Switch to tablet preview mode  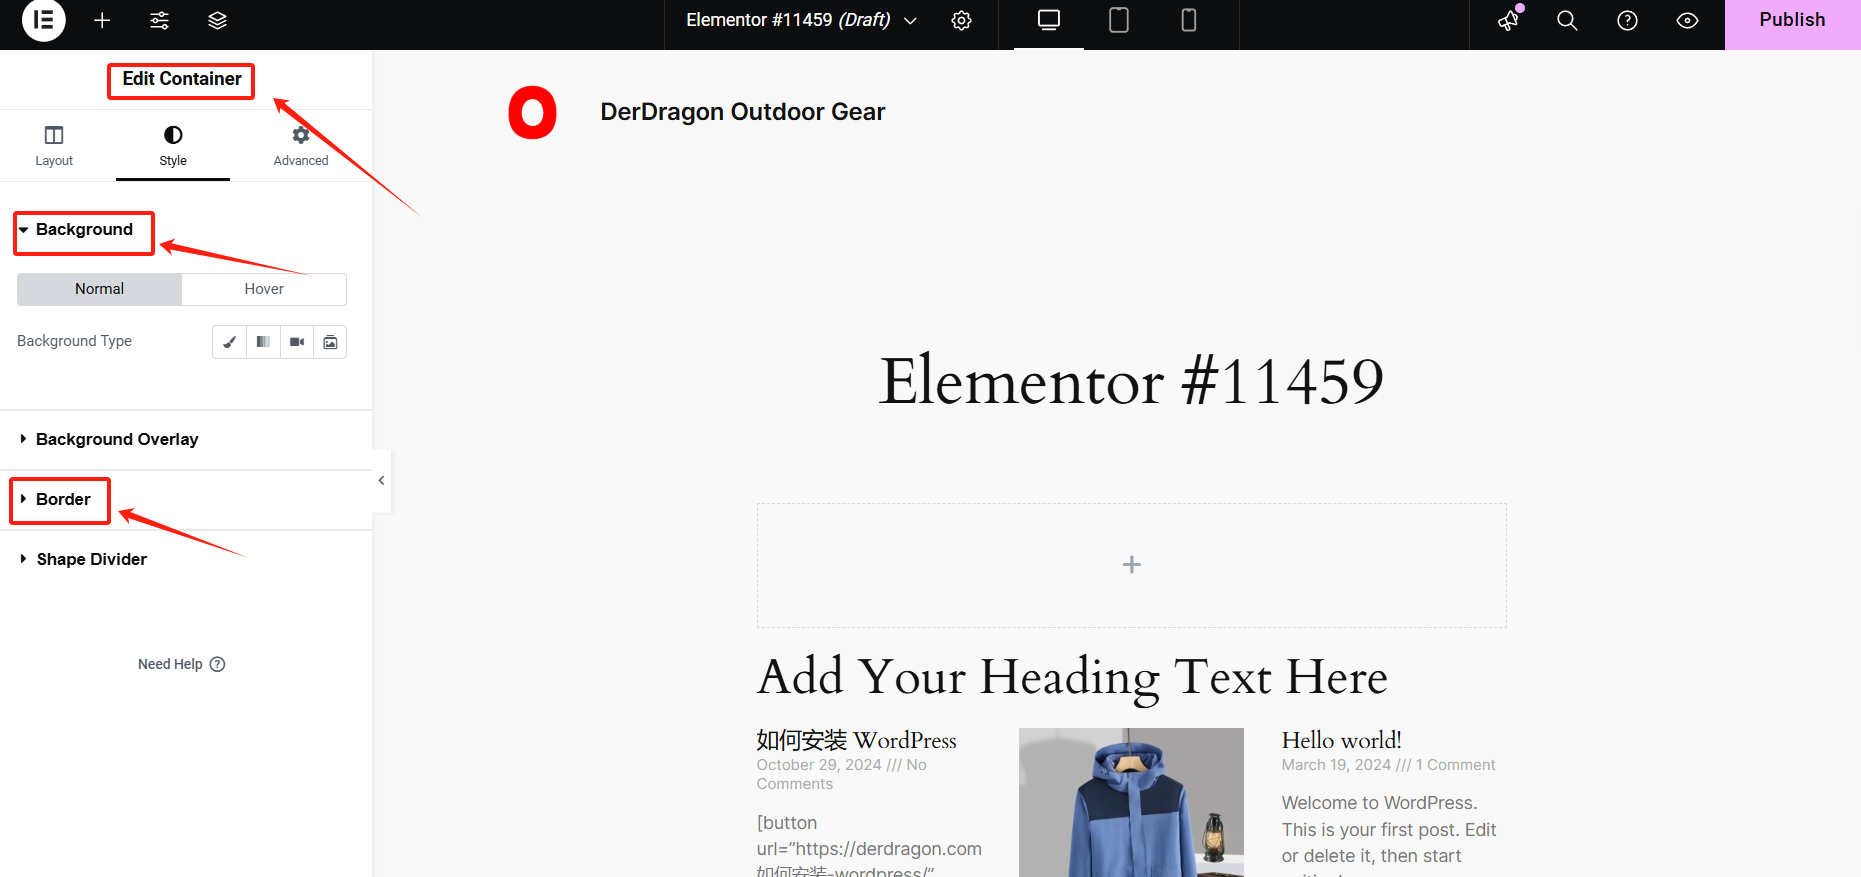click(1119, 20)
